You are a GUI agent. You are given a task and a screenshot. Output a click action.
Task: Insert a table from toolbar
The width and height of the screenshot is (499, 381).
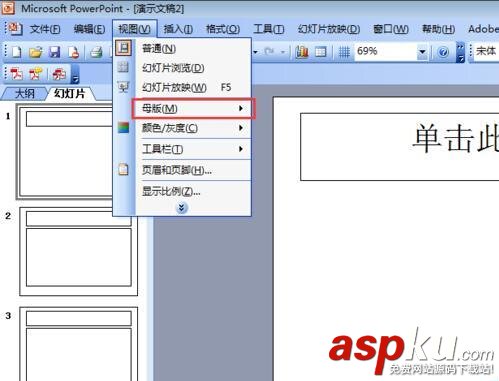(x=321, y=52)
